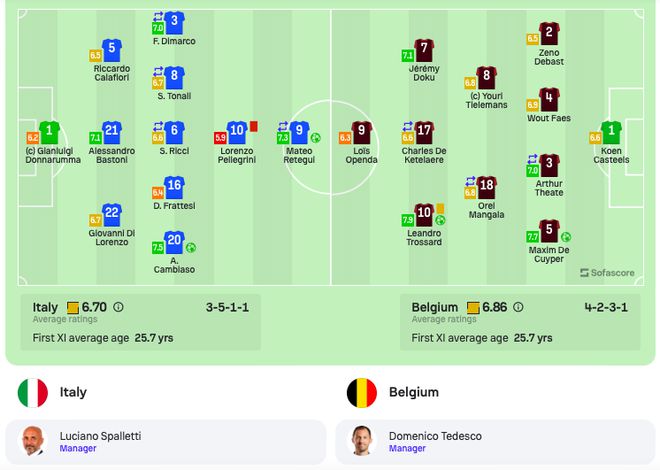Image resolution: width=660 pixels, height=470 pixels.
Task: Open Jérémy Doku's player name
Action: 424,73
